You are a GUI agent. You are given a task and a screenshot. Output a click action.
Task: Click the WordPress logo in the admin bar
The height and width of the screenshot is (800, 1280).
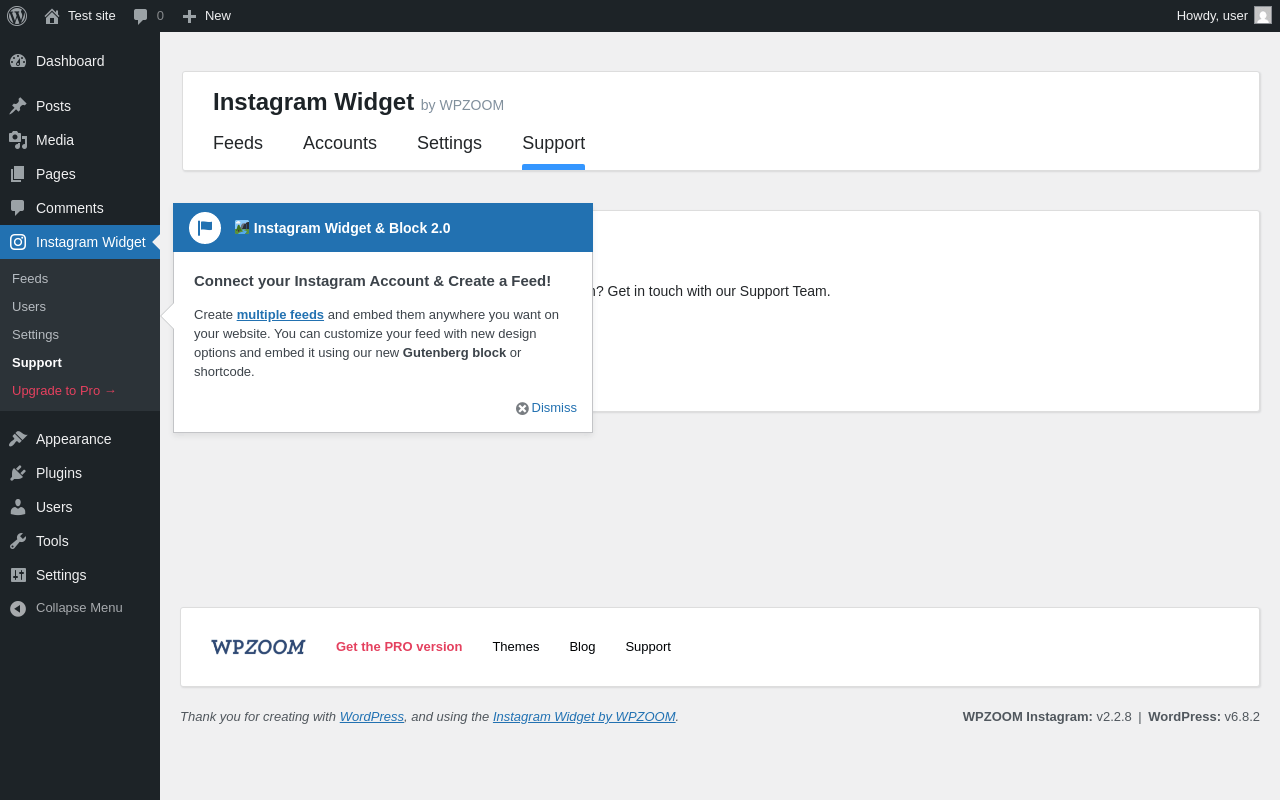(x=17, y=16)
